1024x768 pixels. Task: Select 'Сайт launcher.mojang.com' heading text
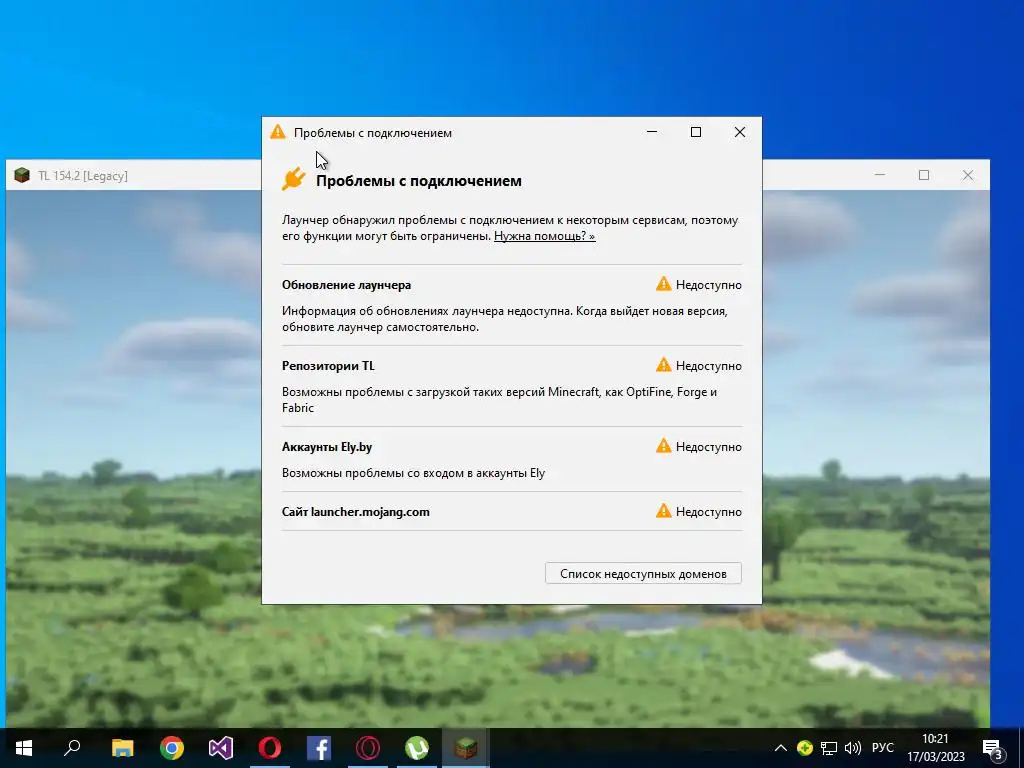pyautogui.click(x=355, y=511)
